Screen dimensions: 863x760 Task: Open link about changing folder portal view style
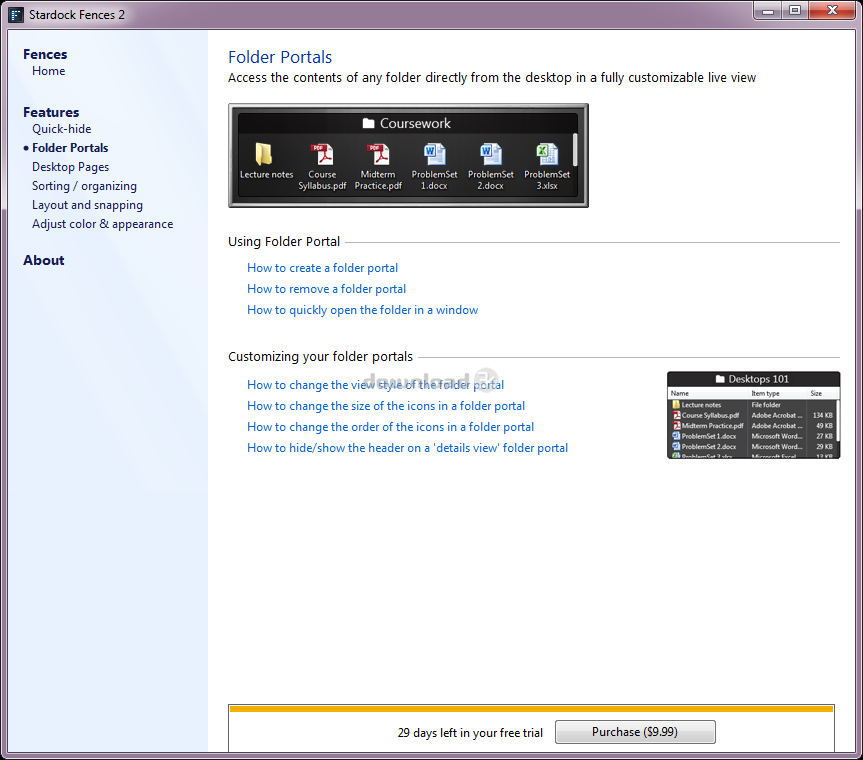(375, 385)
